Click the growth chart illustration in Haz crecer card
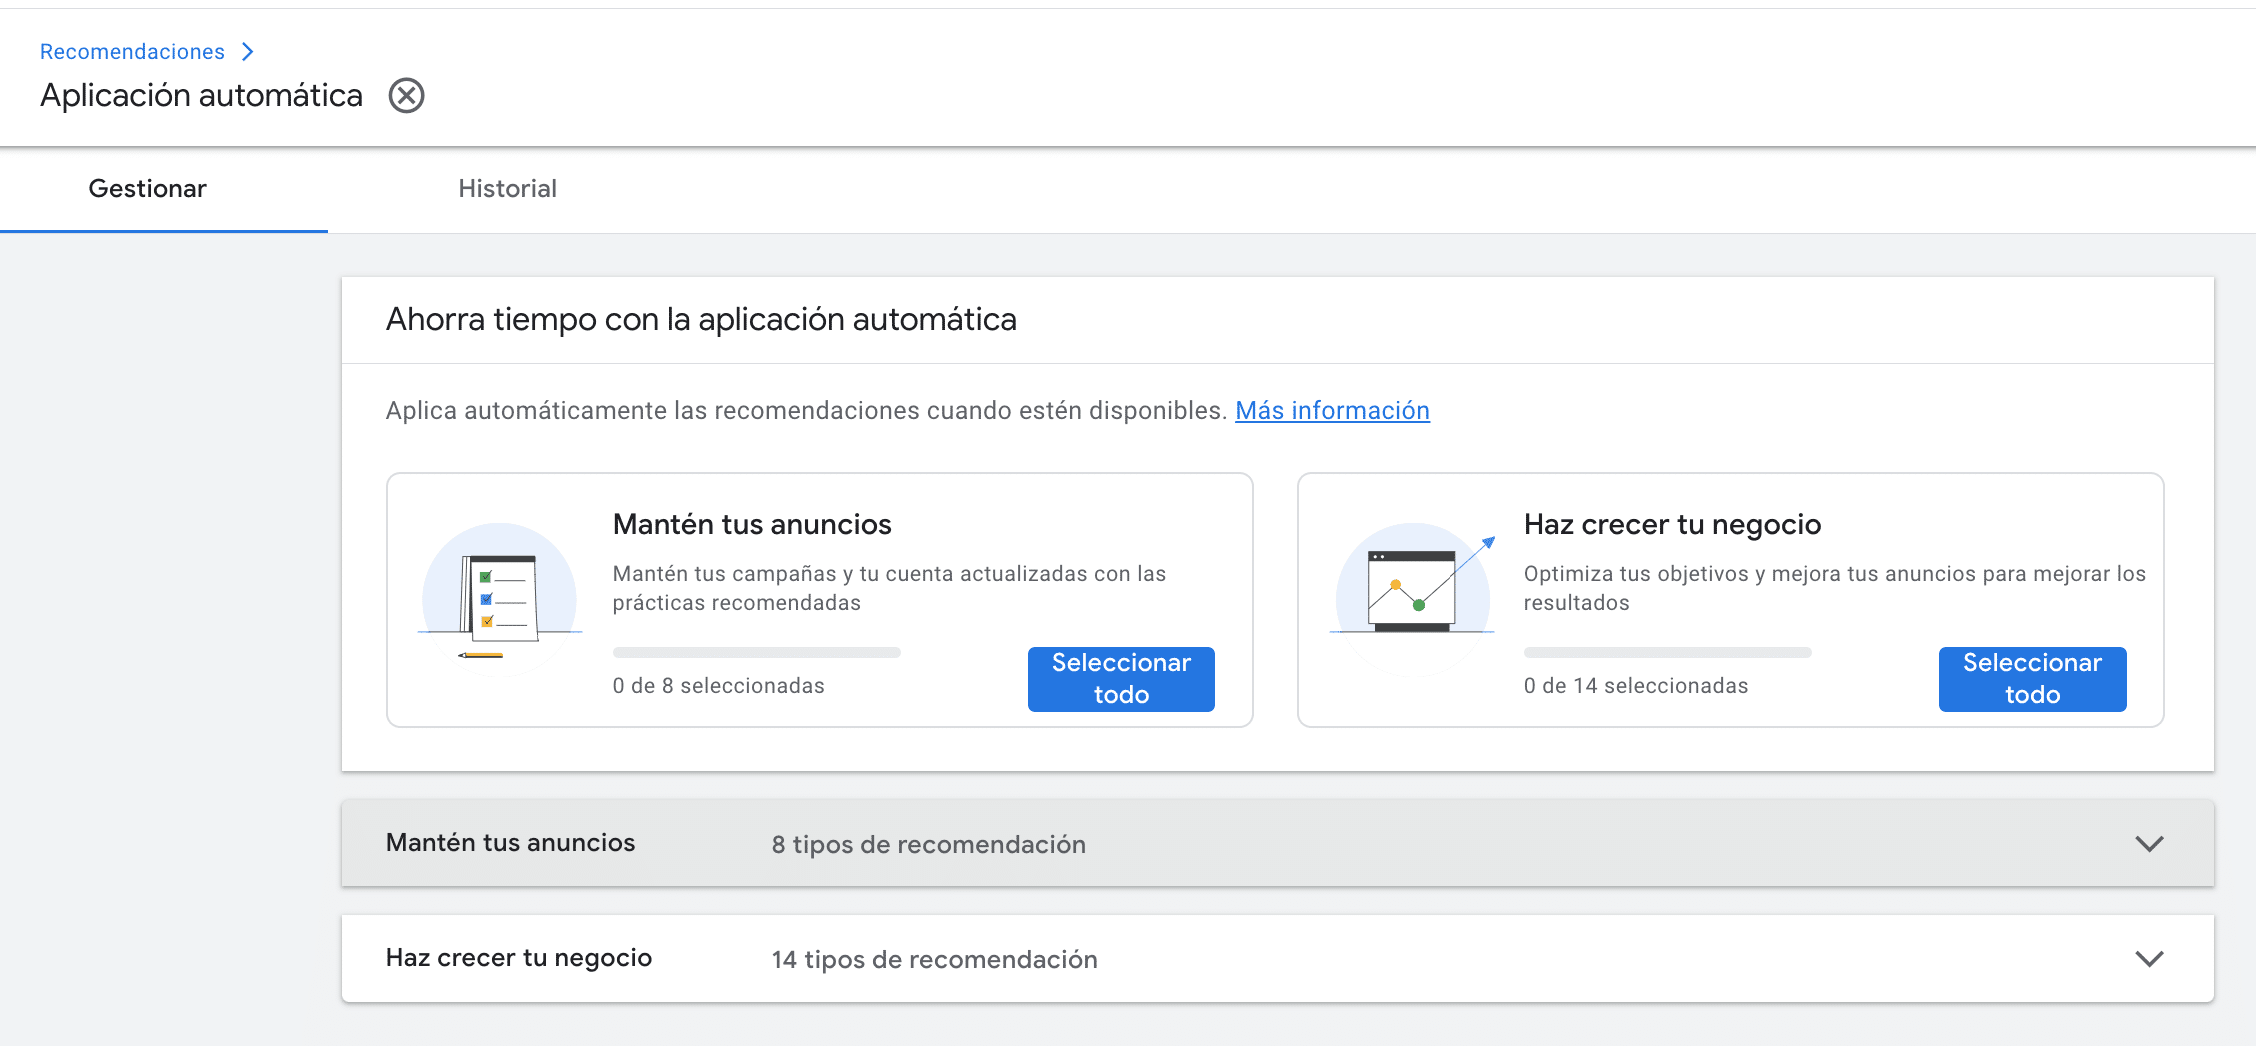Image resolution: width=2256 pixels, height=1046 pixels. [1412, 592]
